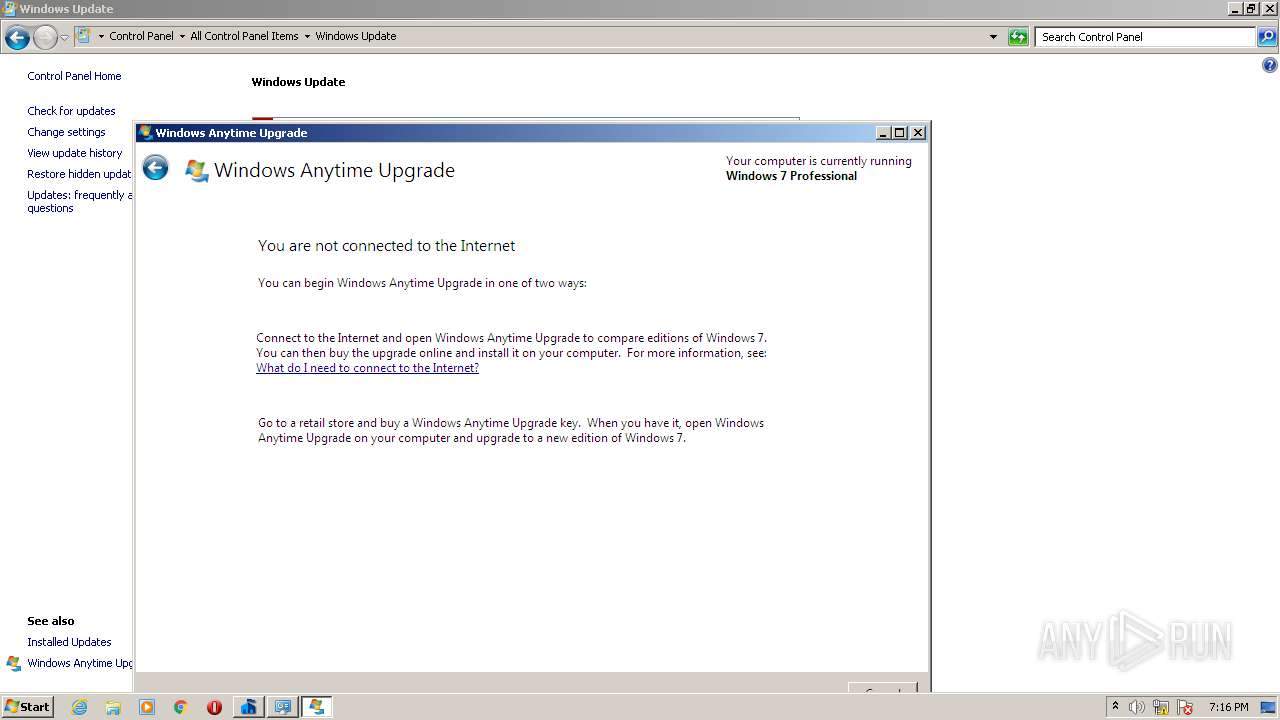Click Check for updates link
1280x720 pixels.
(x=71, y=111)
